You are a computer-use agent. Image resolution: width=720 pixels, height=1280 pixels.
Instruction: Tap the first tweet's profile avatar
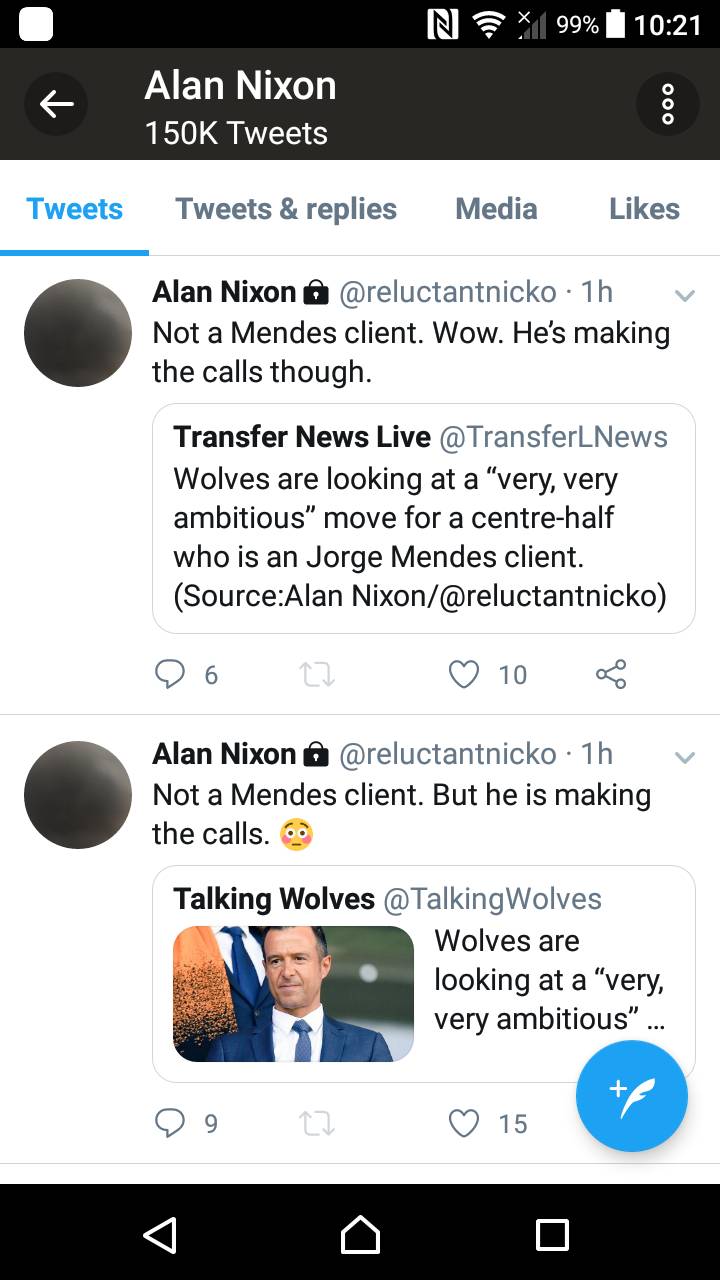78,333
